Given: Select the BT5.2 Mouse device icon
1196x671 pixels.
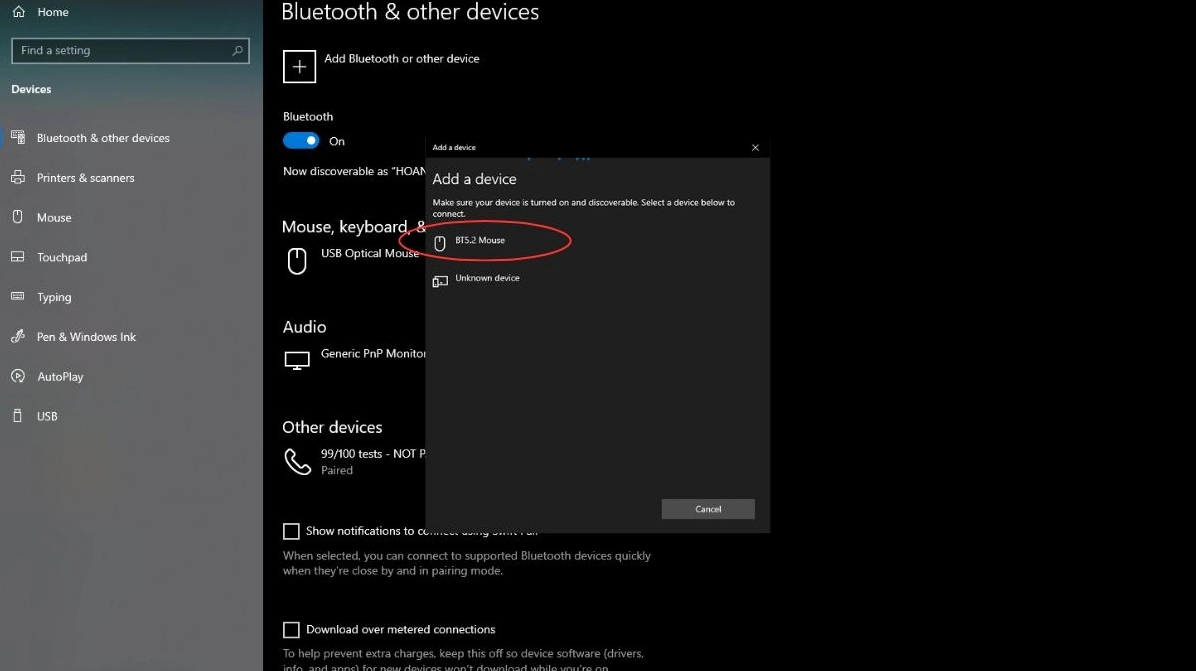Looking at the screenshot, I should click(x=440, y=242).
